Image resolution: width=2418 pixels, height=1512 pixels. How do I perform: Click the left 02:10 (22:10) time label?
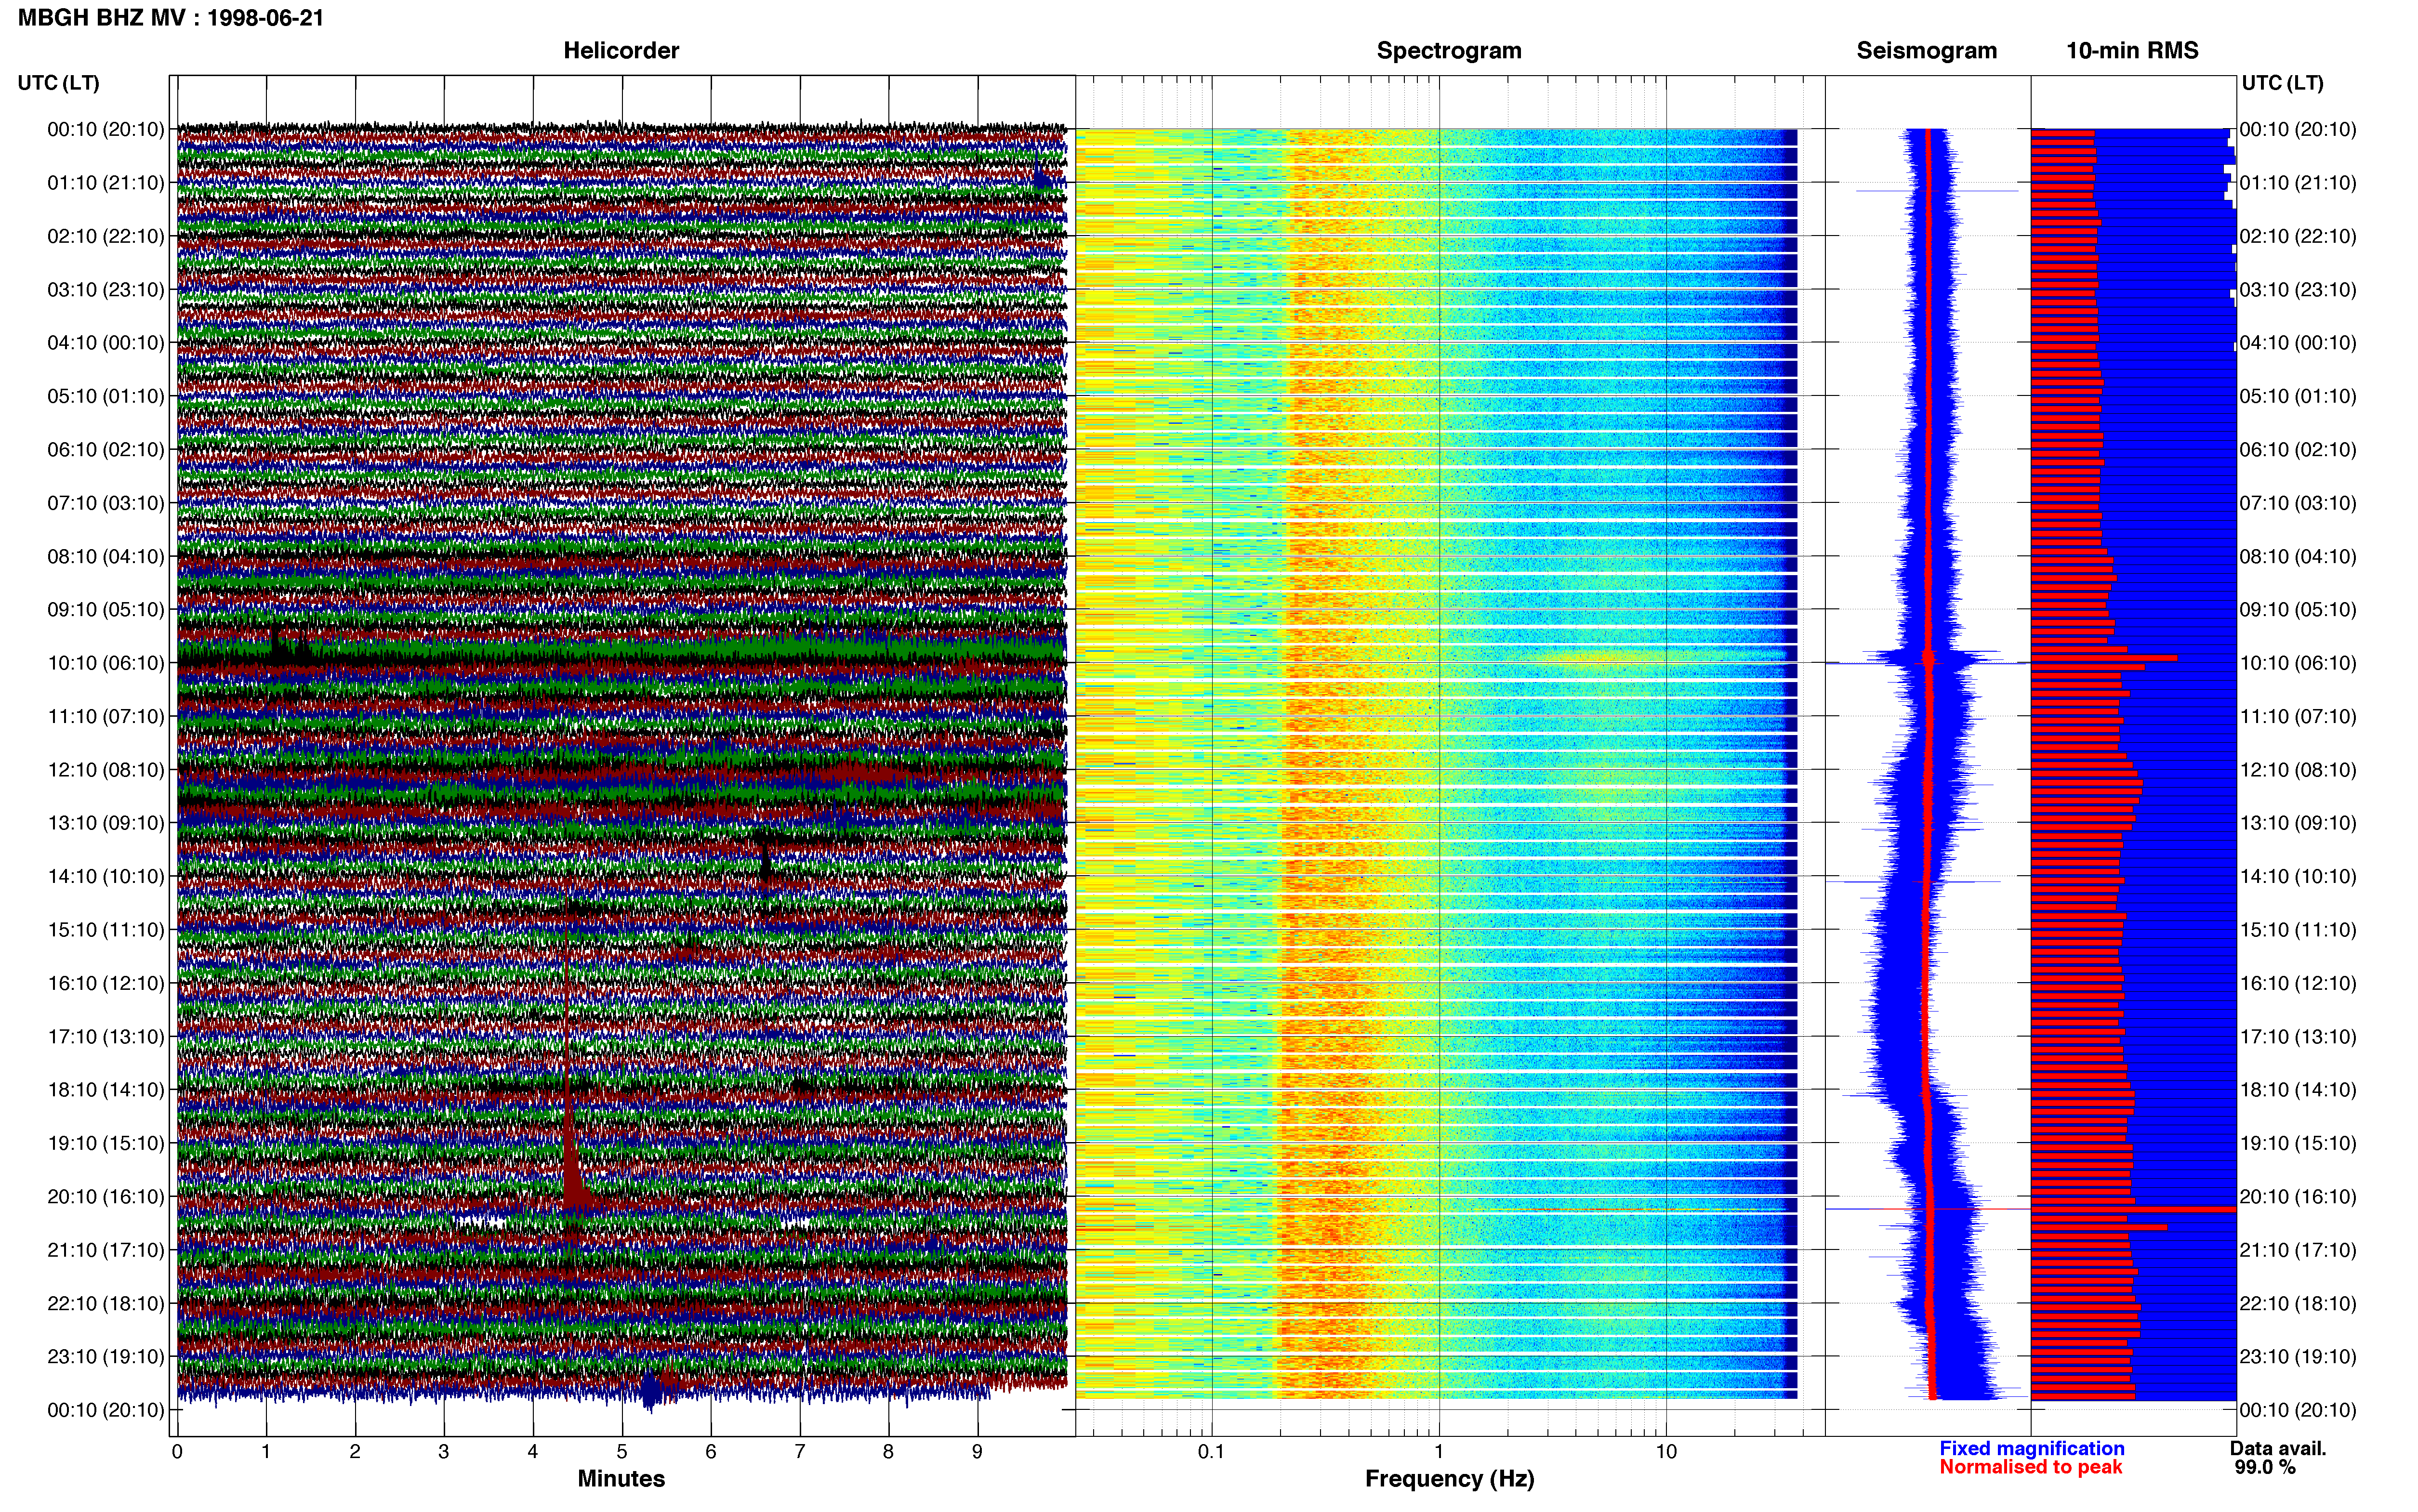[x=106, y=236]
